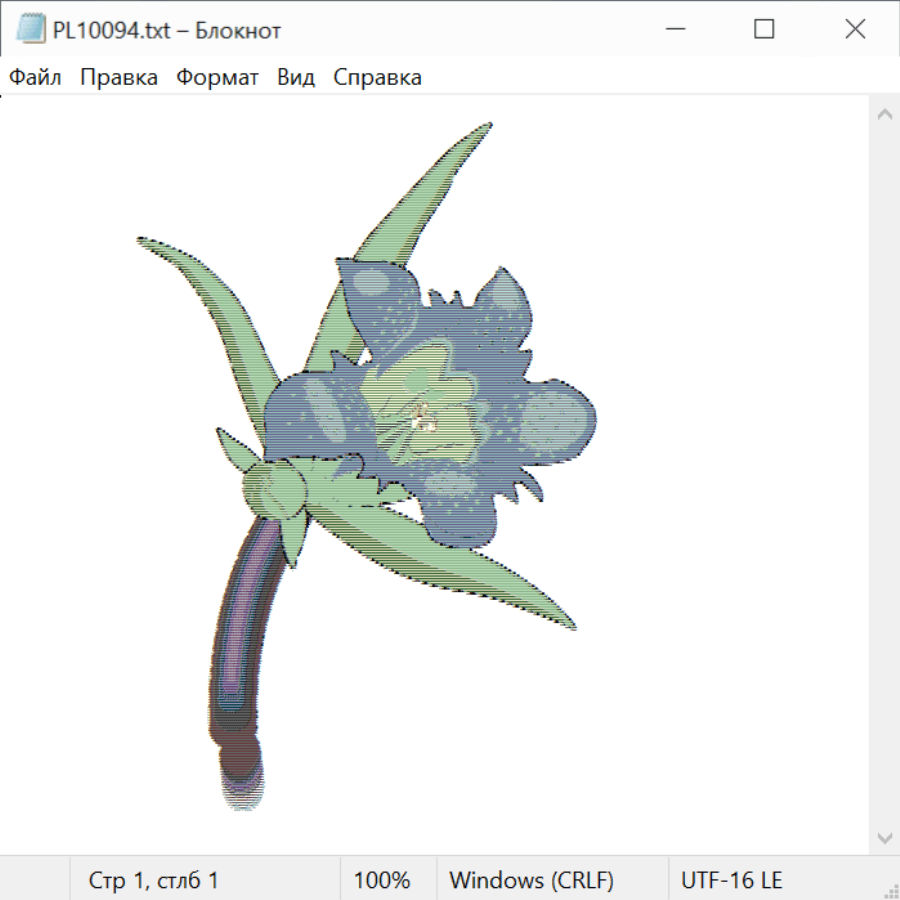Close the PL10094.txt window
Image resolution: width=900 pixels, height=900 pixels.
click(x=855, y=30)
